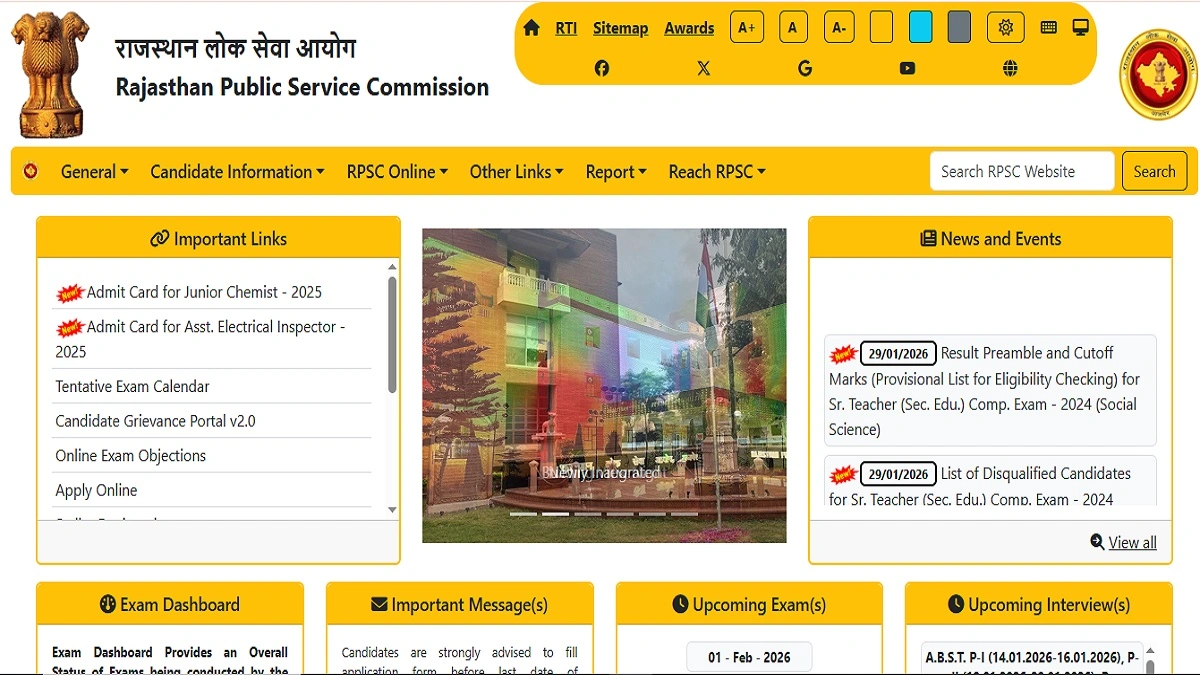
Task: Enable the gray high-contrast theme
Action: click(958, 27)
